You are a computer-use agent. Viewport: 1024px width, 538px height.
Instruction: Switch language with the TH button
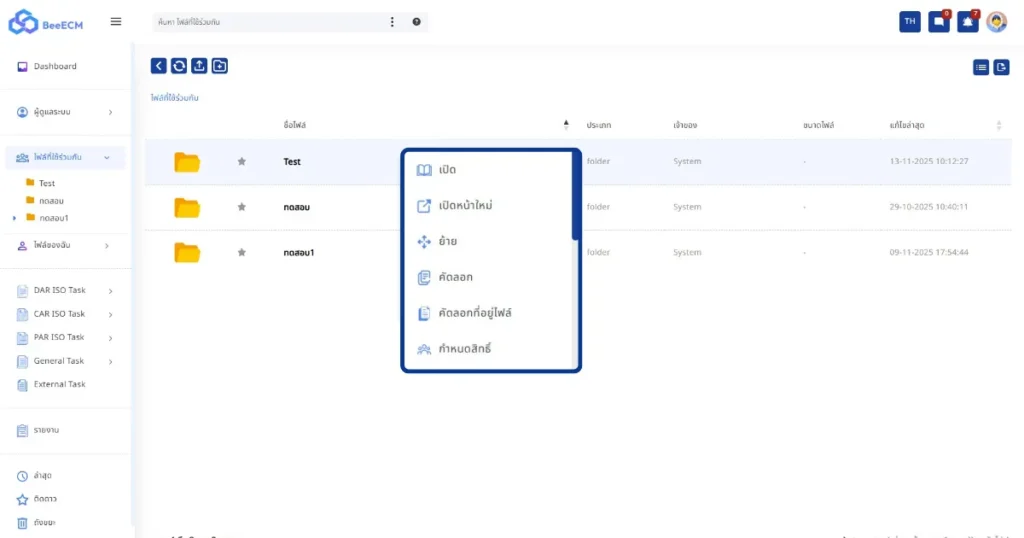[x=909, y=22]
